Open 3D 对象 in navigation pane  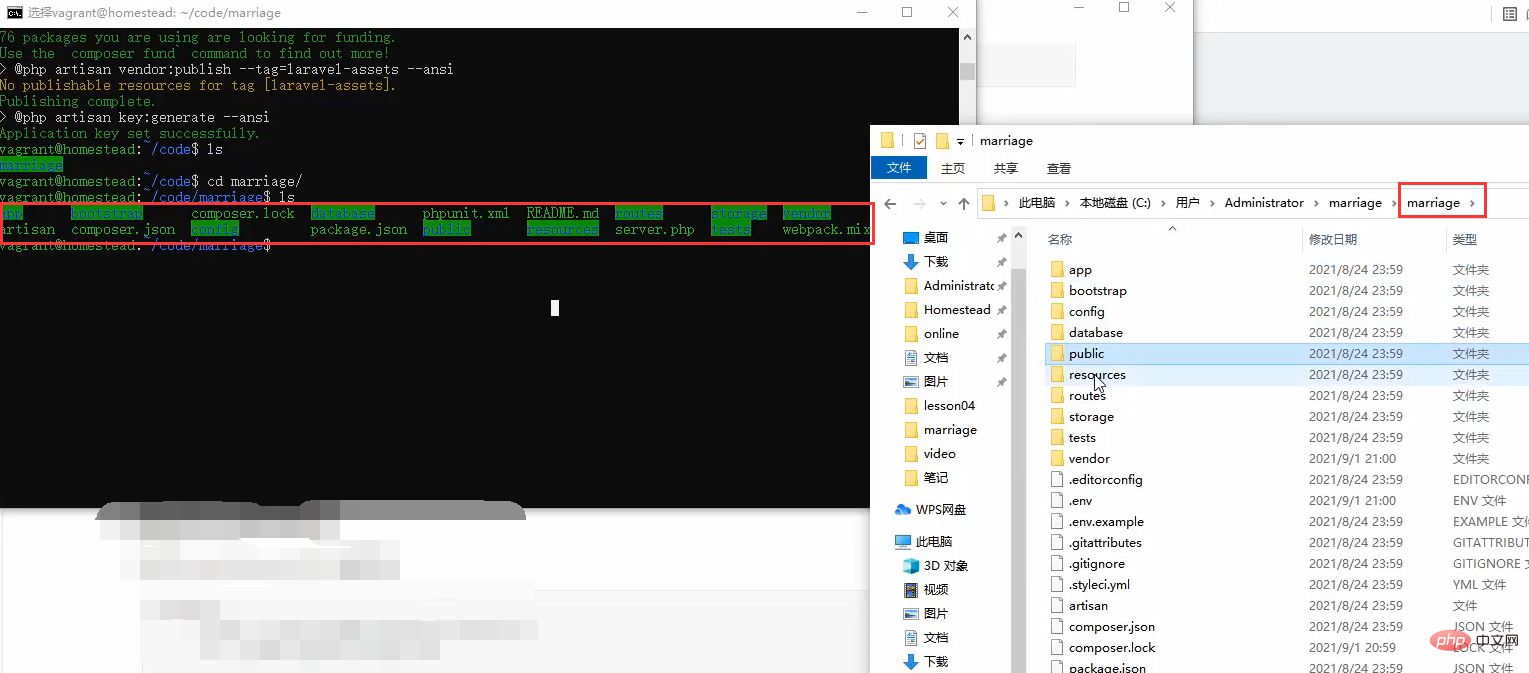945,565
